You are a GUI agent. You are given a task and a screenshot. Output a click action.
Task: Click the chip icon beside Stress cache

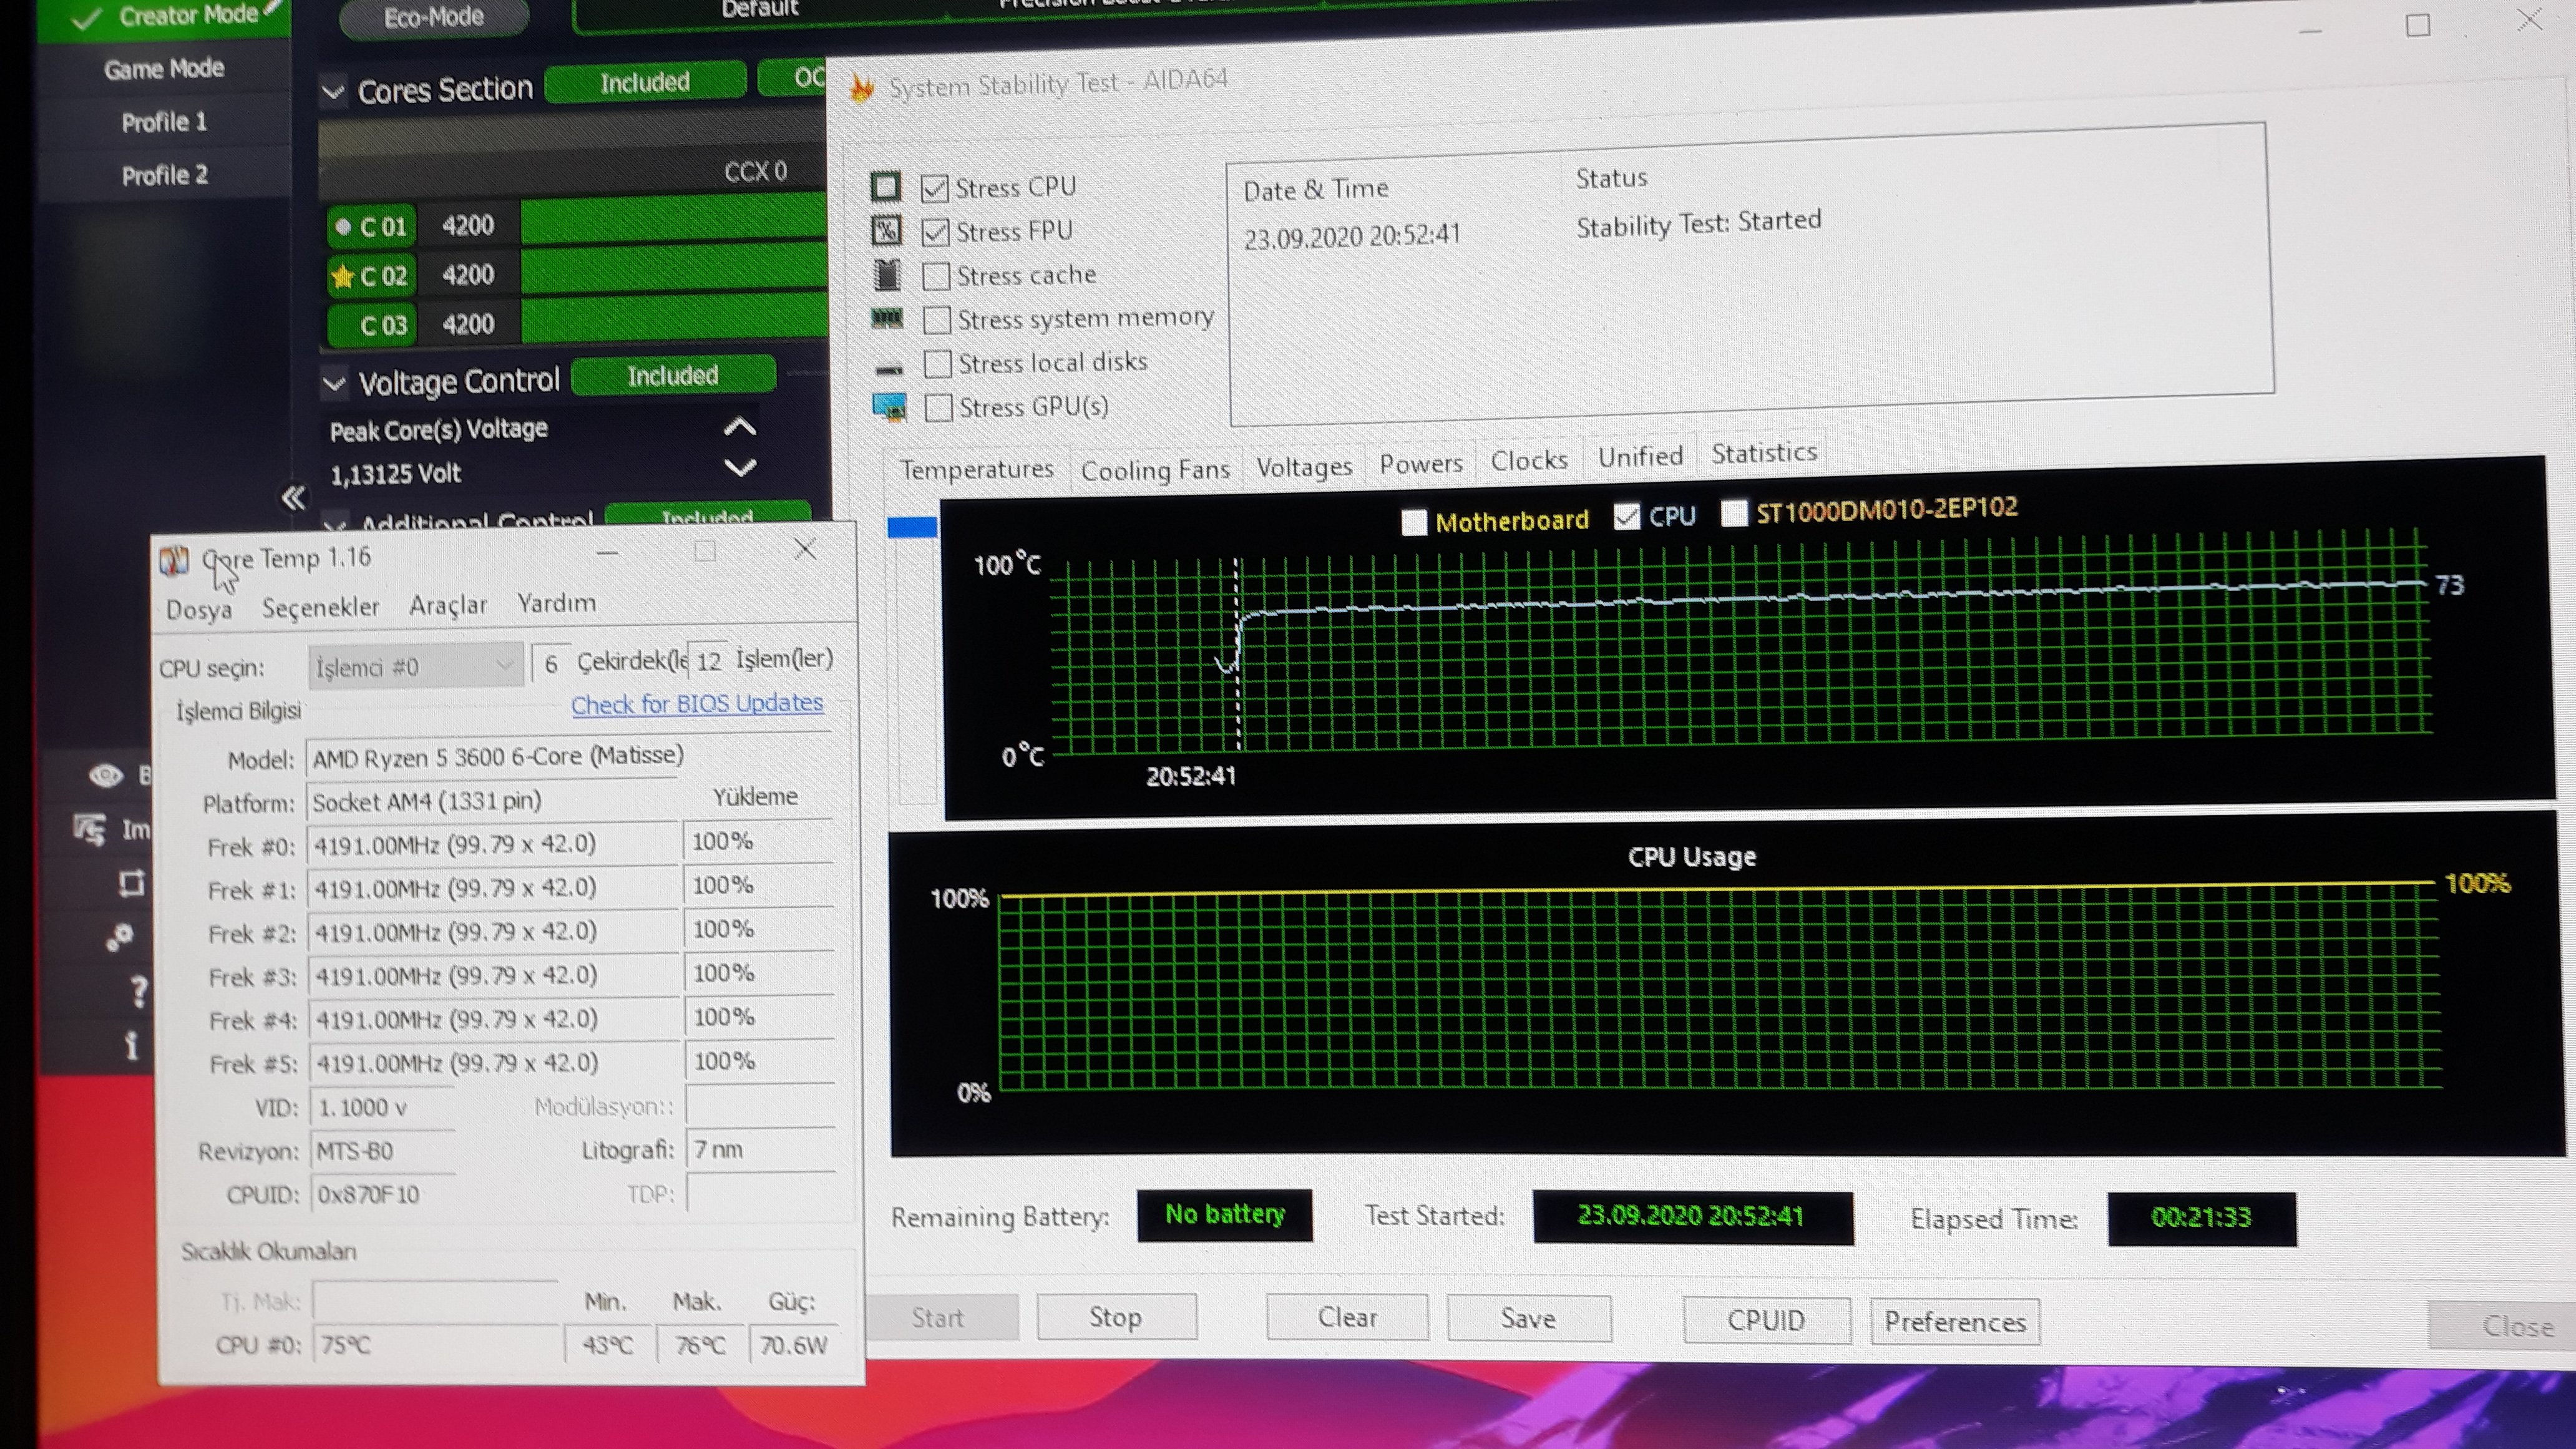(887, 274)
